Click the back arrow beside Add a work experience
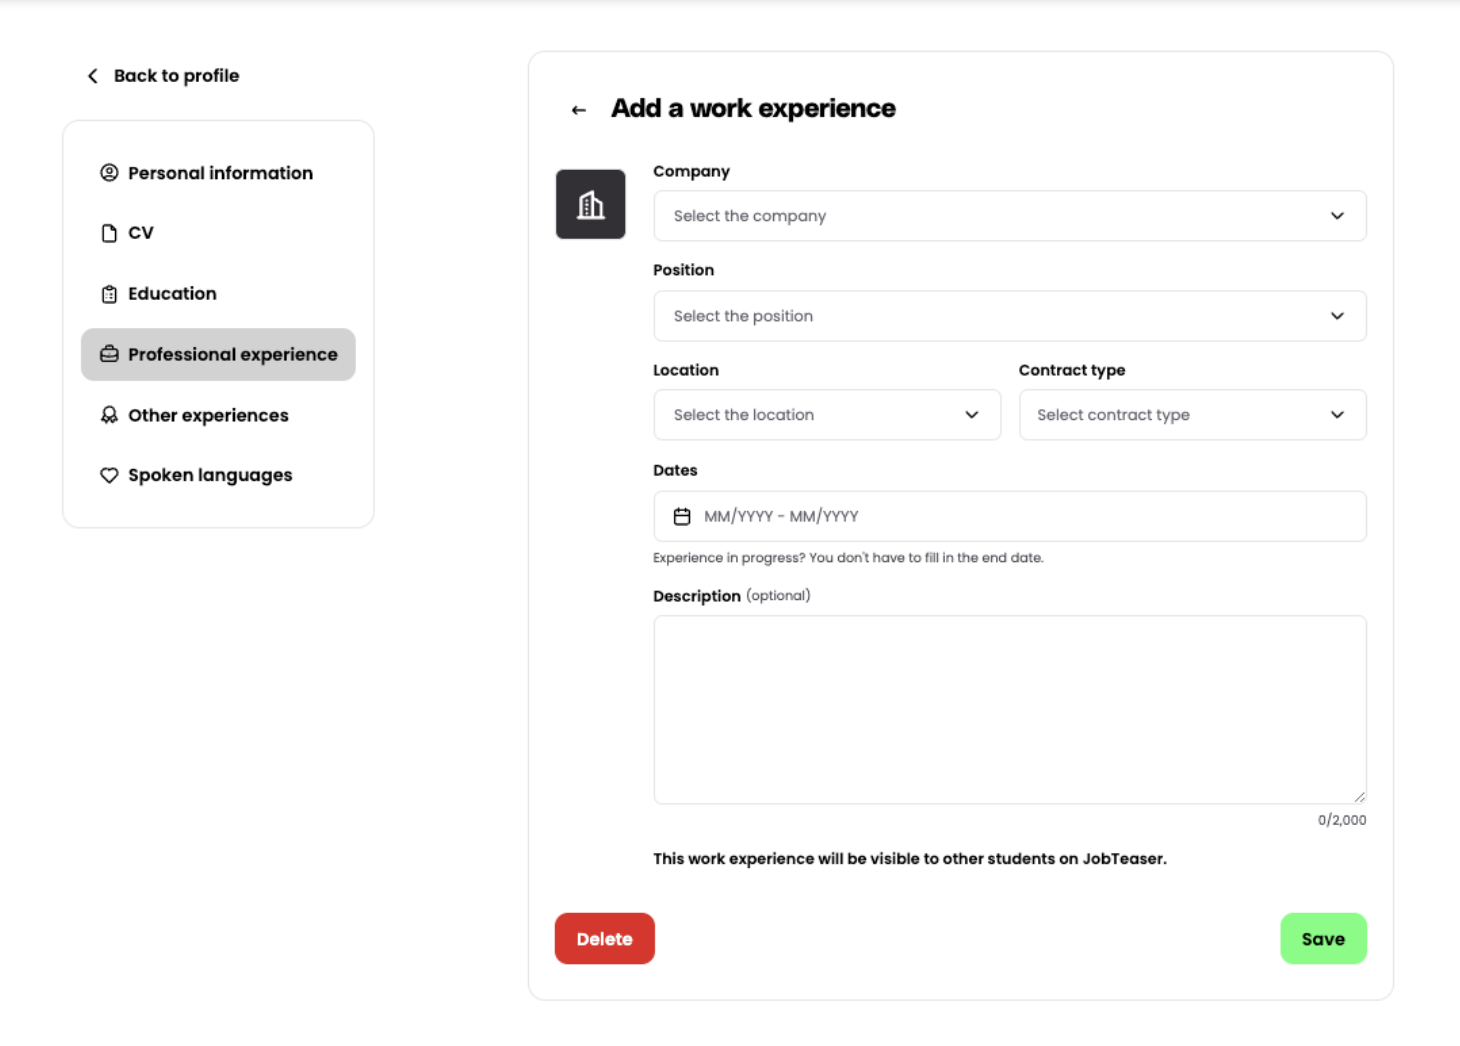The image size is (1460, 1046). (x=578, y=110)
